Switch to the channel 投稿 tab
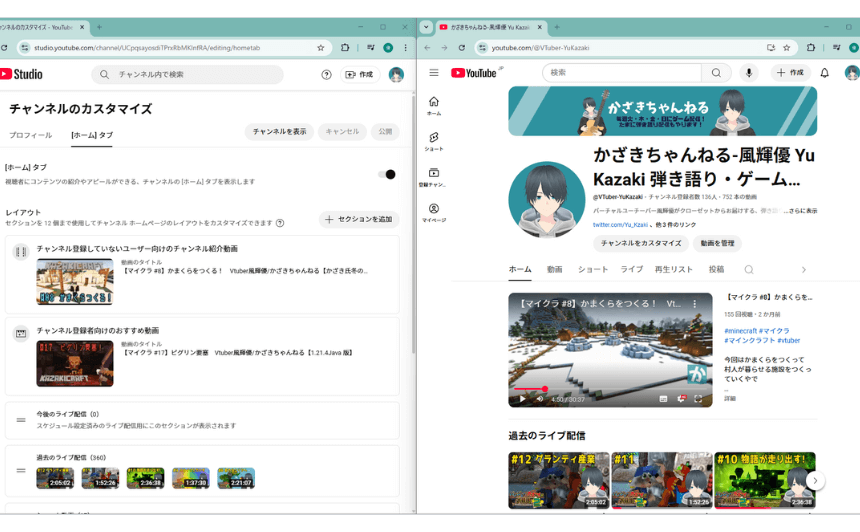Viewport: 860px width, 532px height. [x=716, y=269]
